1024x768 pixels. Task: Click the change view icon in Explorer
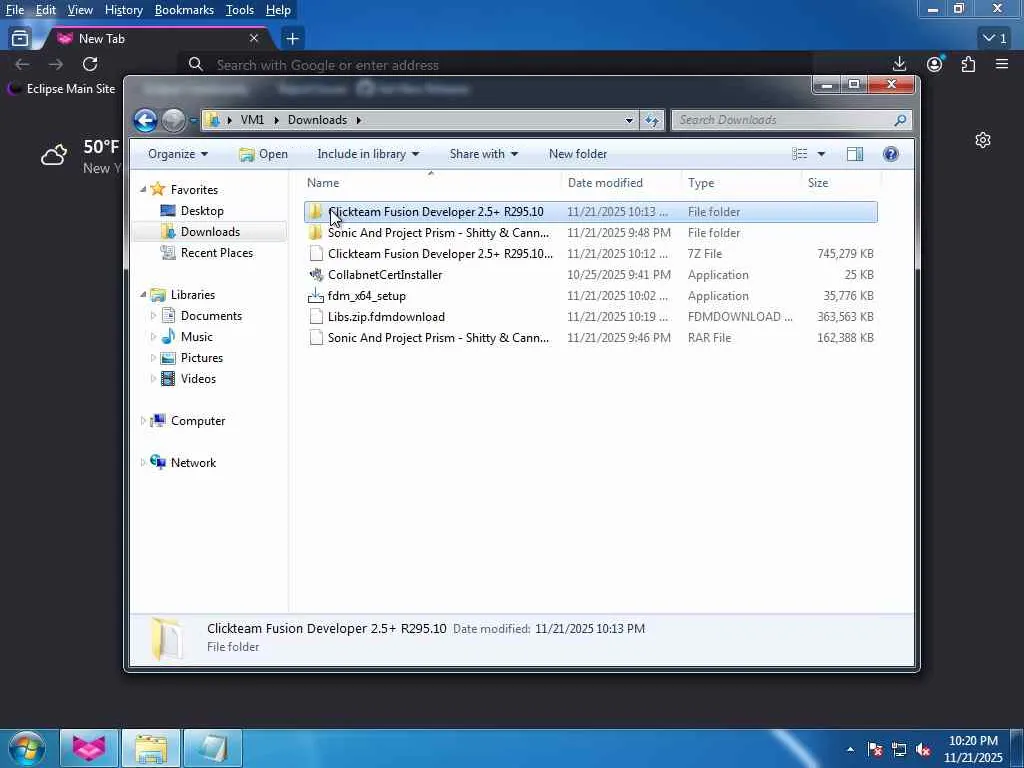click(799, 154)
